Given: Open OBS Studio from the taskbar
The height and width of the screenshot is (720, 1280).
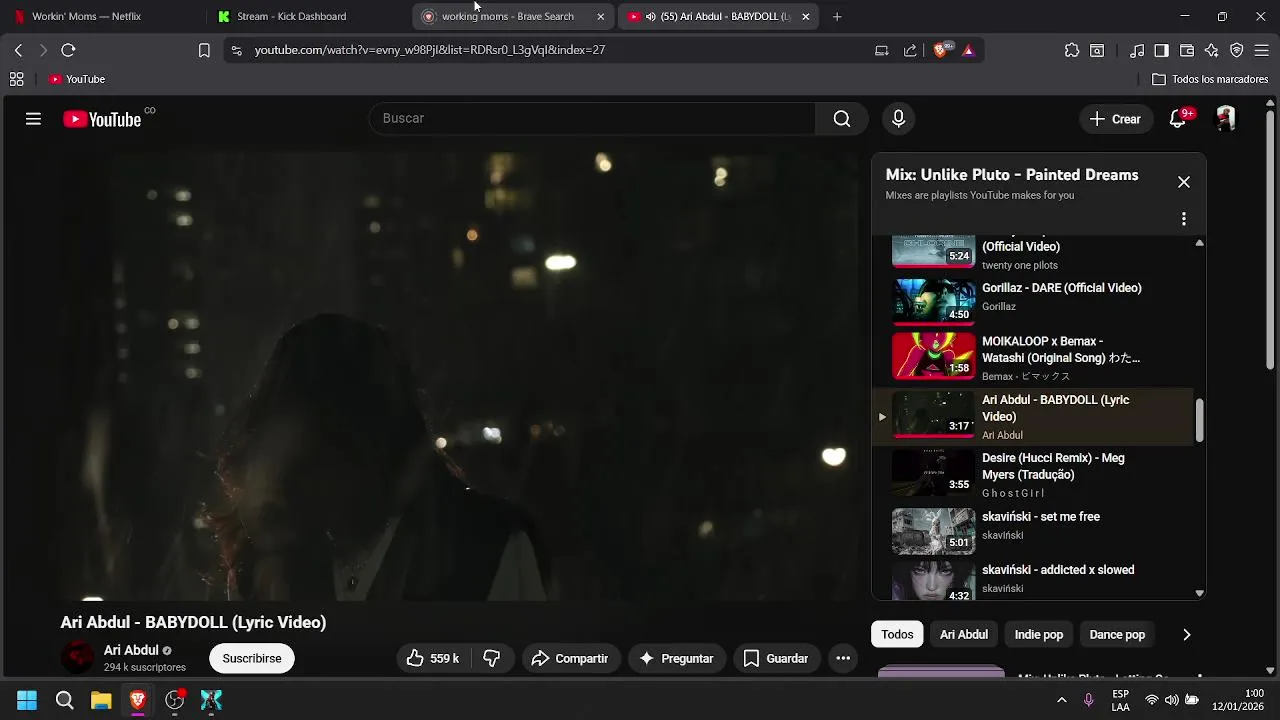Looking at the screenshot, I should click(x=175, y=700).
